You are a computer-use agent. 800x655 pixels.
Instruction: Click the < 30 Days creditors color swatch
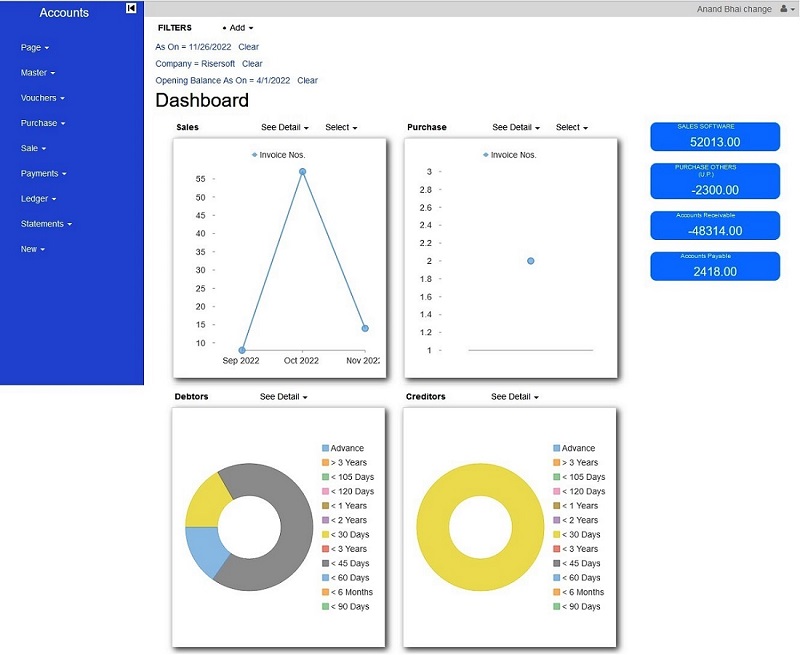557,535
